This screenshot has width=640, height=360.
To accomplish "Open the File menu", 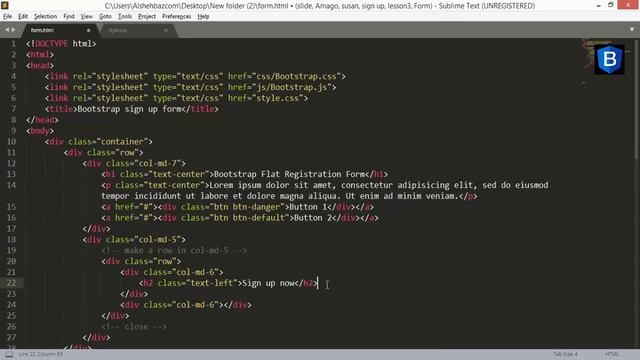I will pos(7,16).
